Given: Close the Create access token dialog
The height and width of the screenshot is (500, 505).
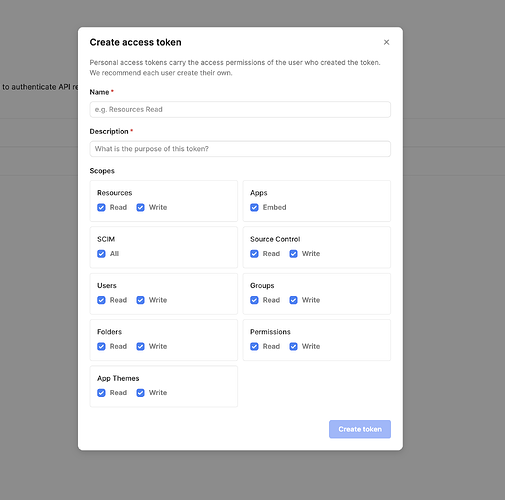Looking at the screenshot, I should (386, 42).
